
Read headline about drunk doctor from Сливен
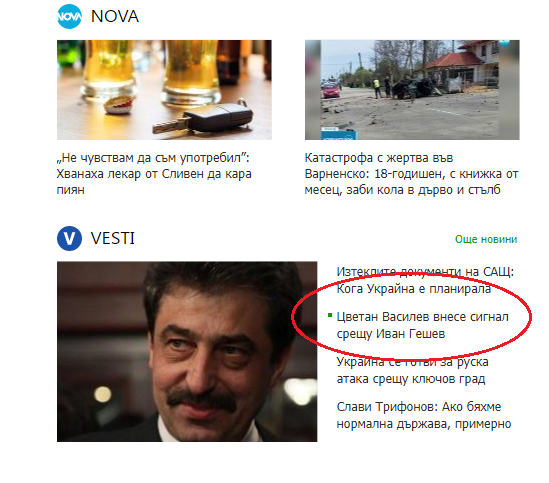click(154, 174)
